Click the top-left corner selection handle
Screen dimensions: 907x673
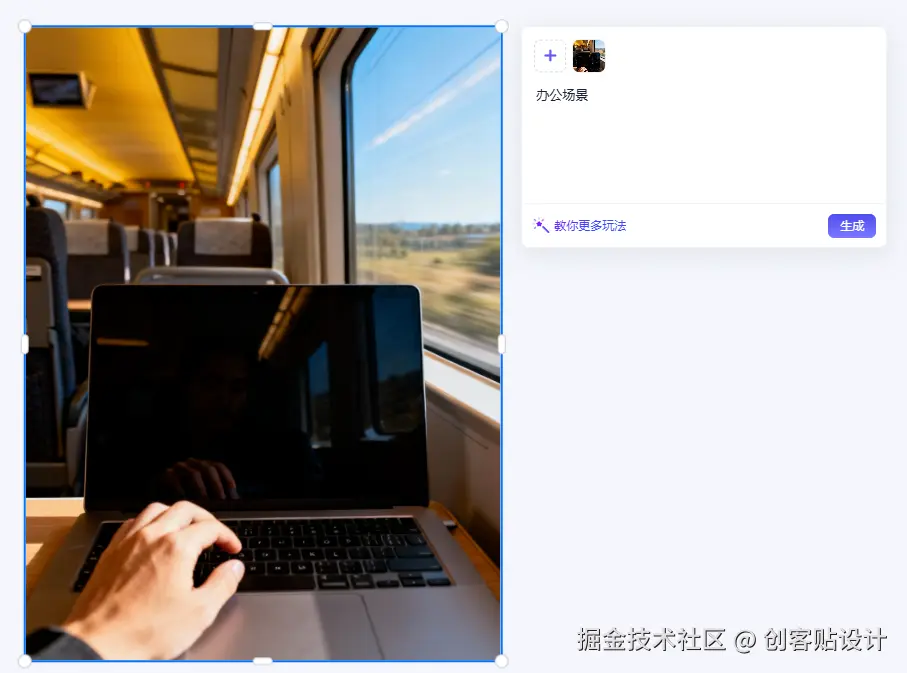25,26
